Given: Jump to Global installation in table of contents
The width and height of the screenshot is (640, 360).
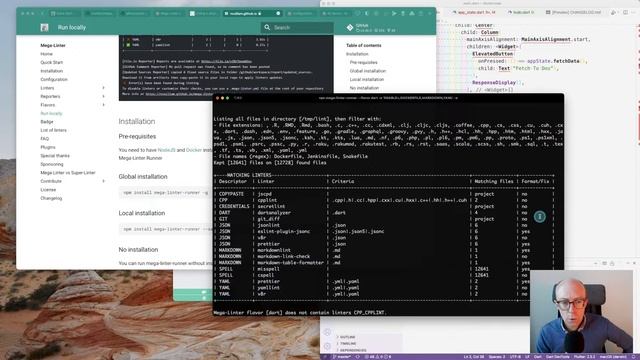Looking at the screenshot, I should [x=368, y=71].
